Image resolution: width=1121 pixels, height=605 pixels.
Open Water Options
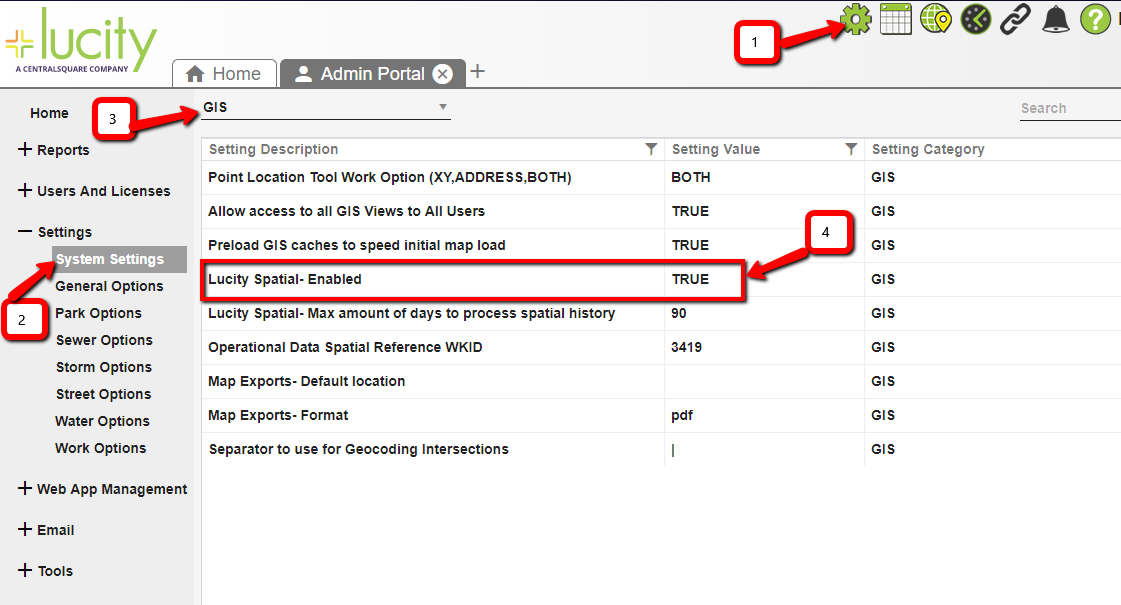(x=102, y=421)
